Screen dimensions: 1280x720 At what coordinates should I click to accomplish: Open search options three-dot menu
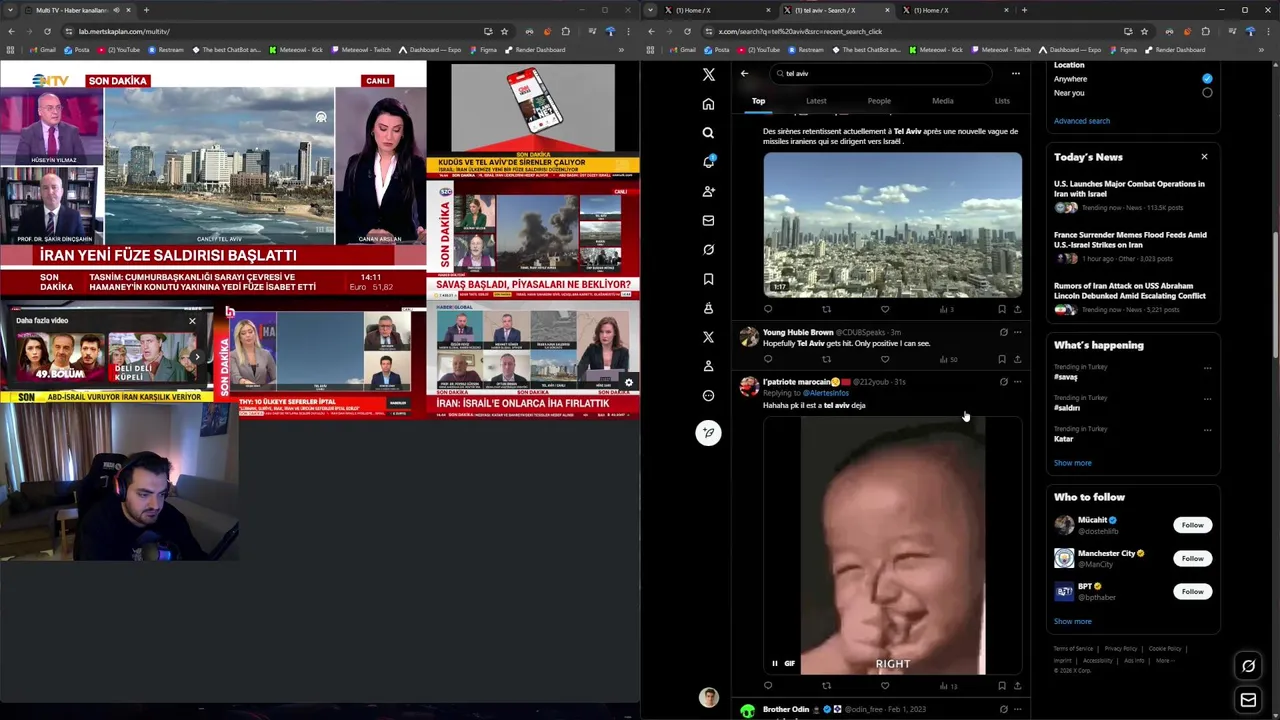pyautogui.click(x=1015, y=73)
